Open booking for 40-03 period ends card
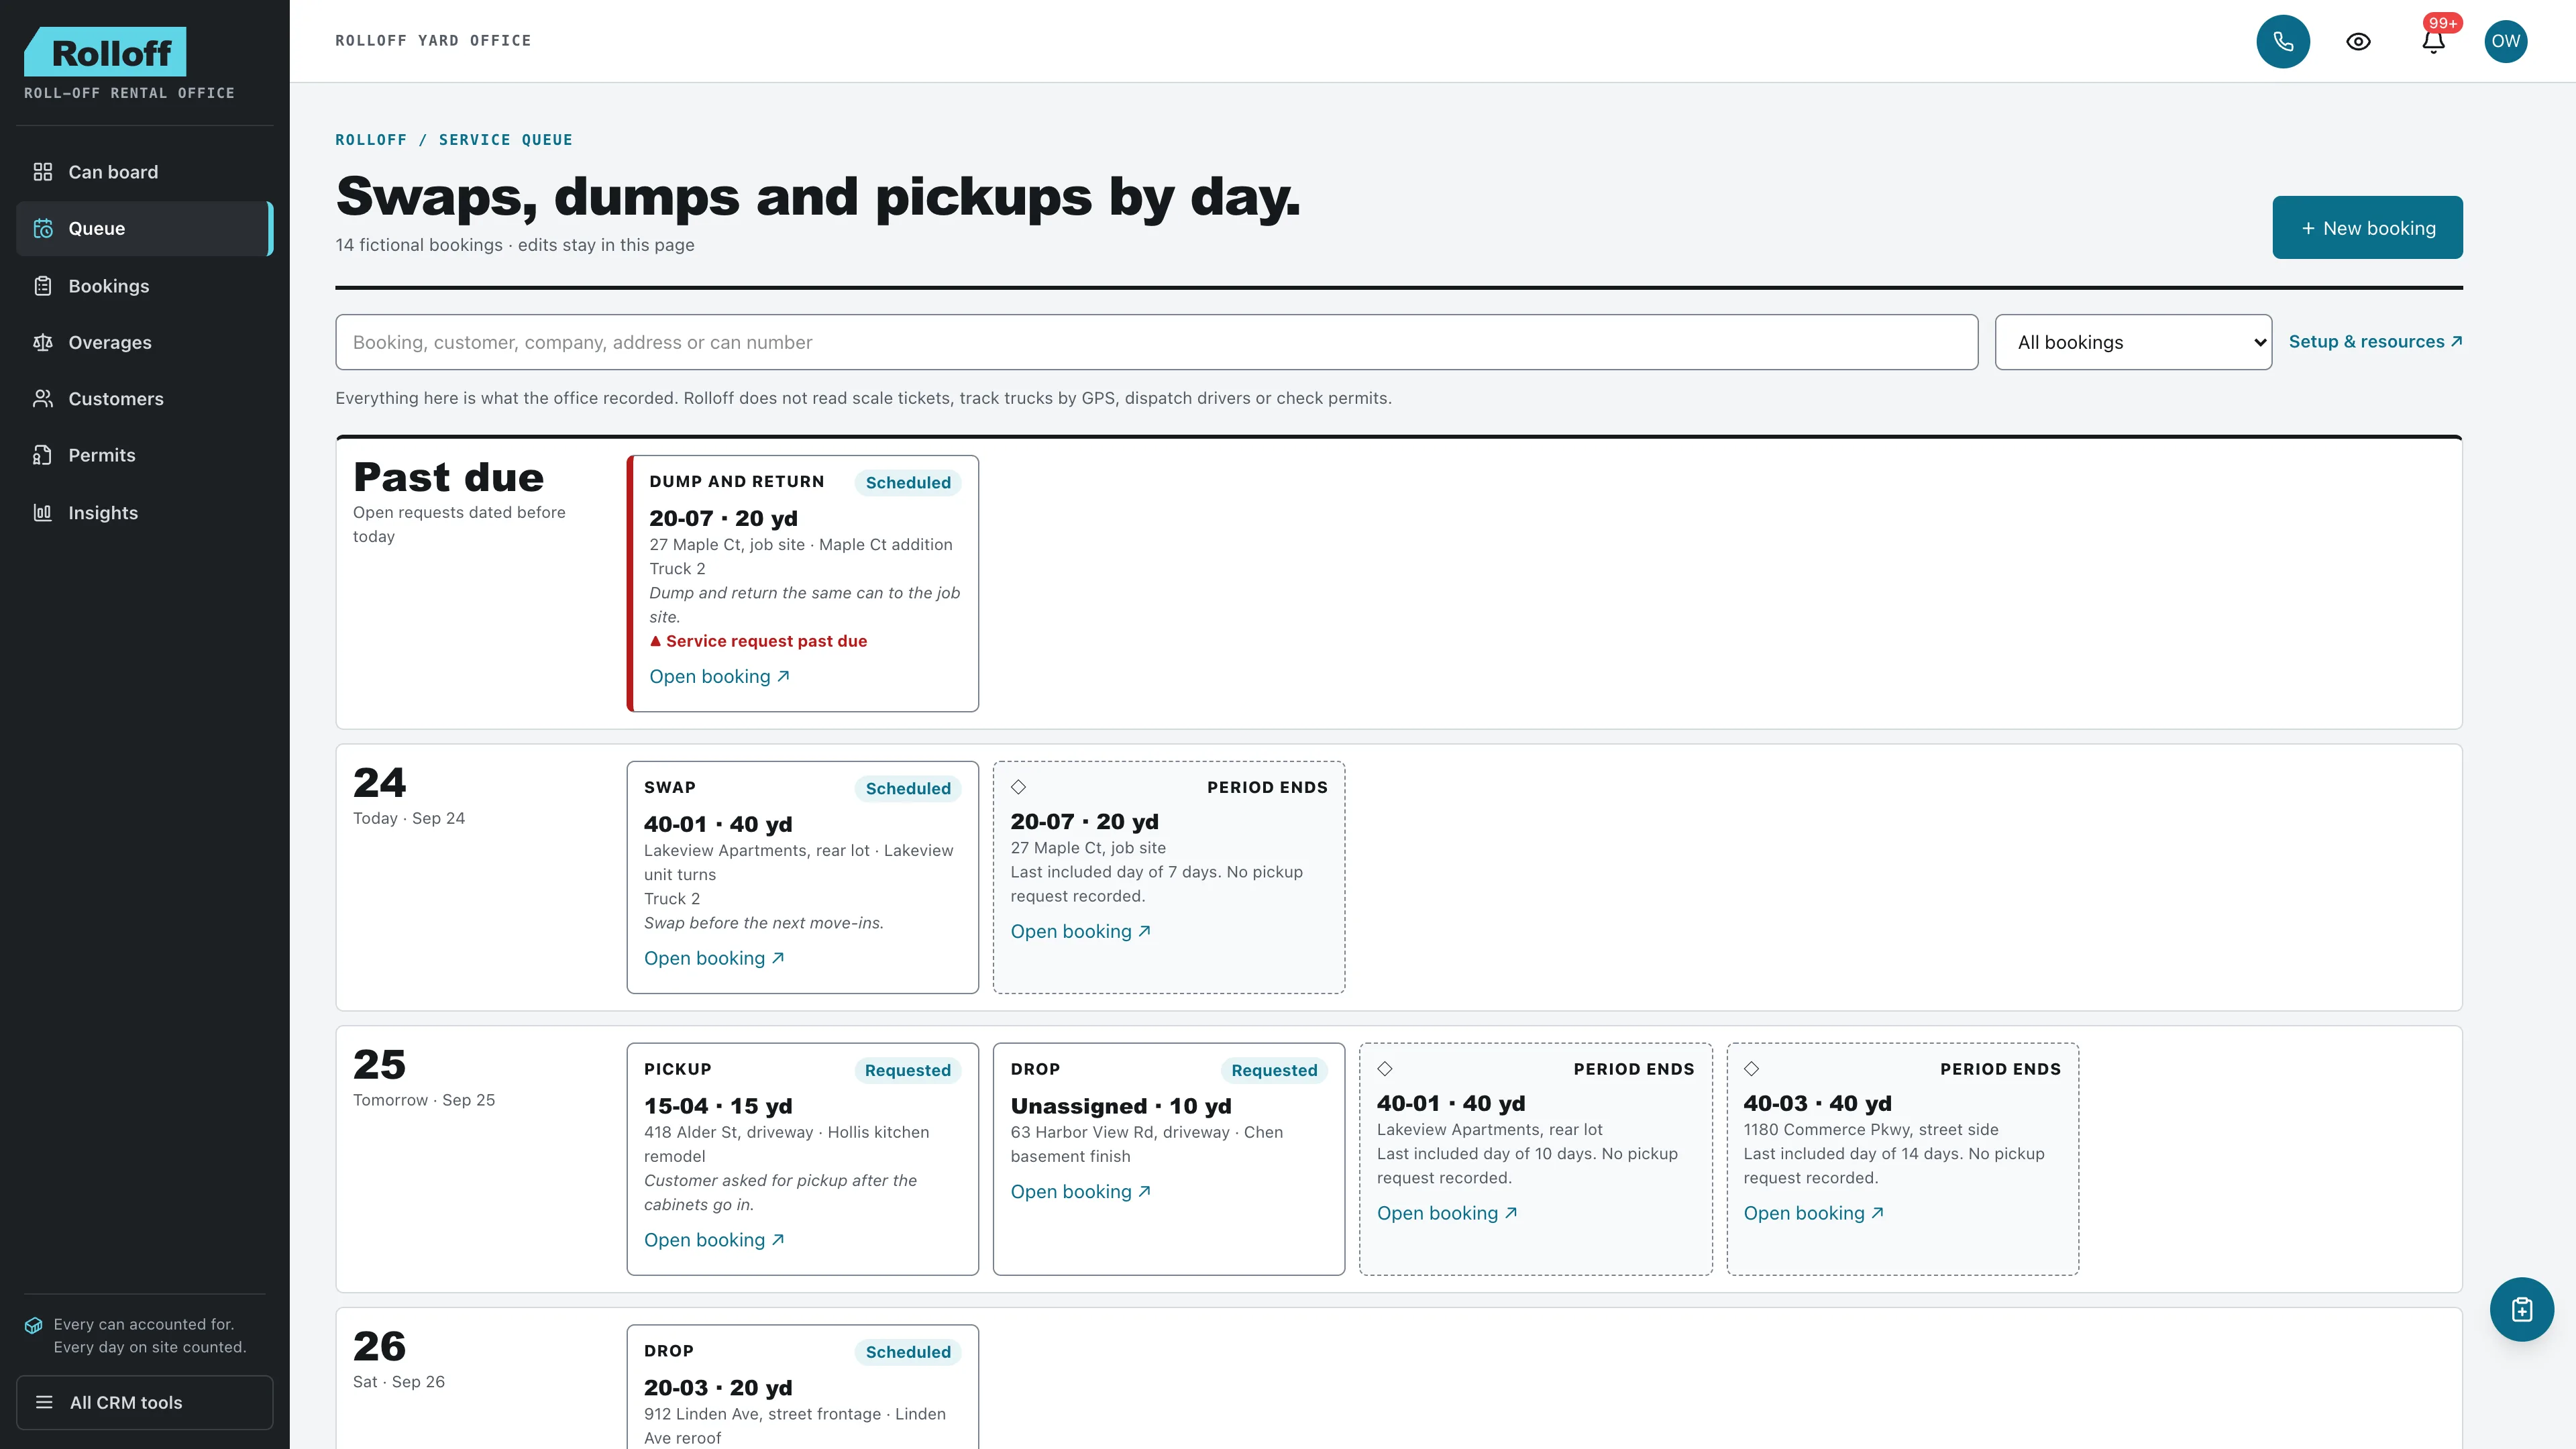The image size is (2576, 1449). pos(1813,1213)
